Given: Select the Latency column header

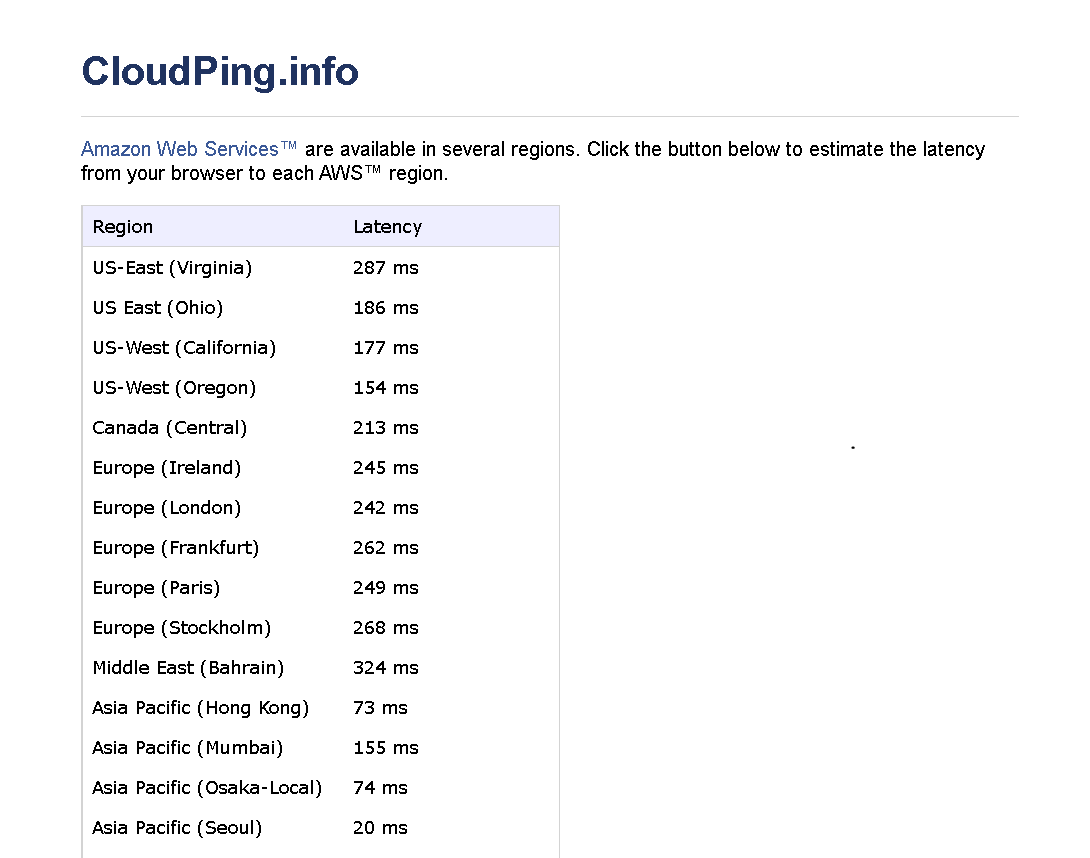Looking at the screenshot, I should coord(387,227).
